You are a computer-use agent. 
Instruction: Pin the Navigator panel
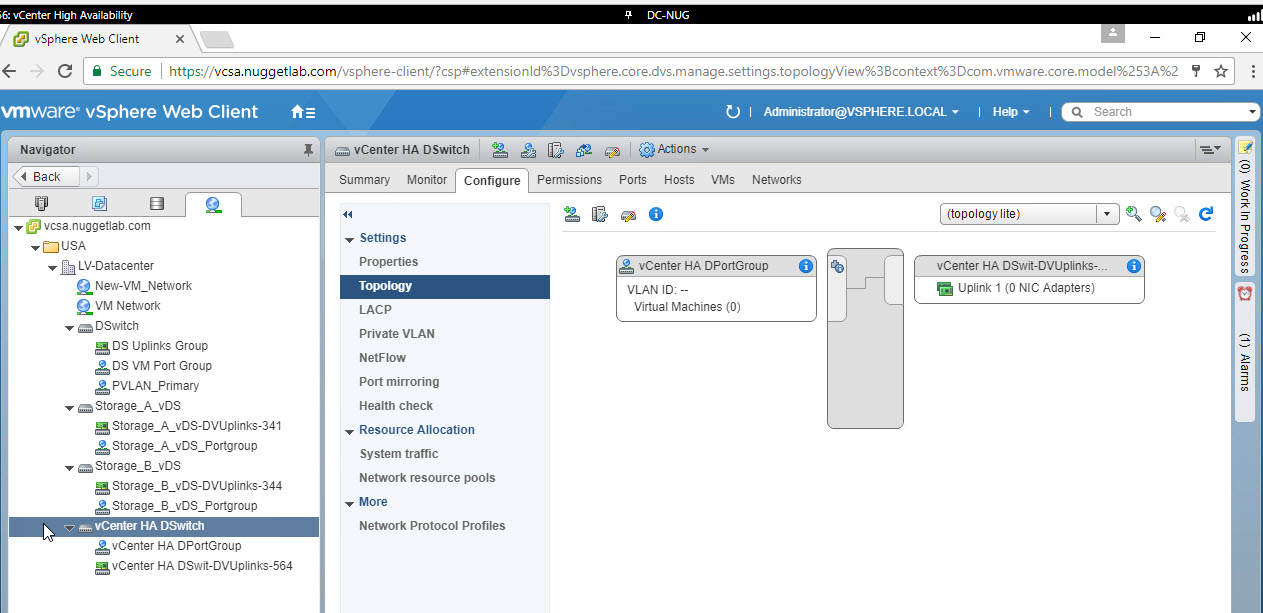coord(308,150)
